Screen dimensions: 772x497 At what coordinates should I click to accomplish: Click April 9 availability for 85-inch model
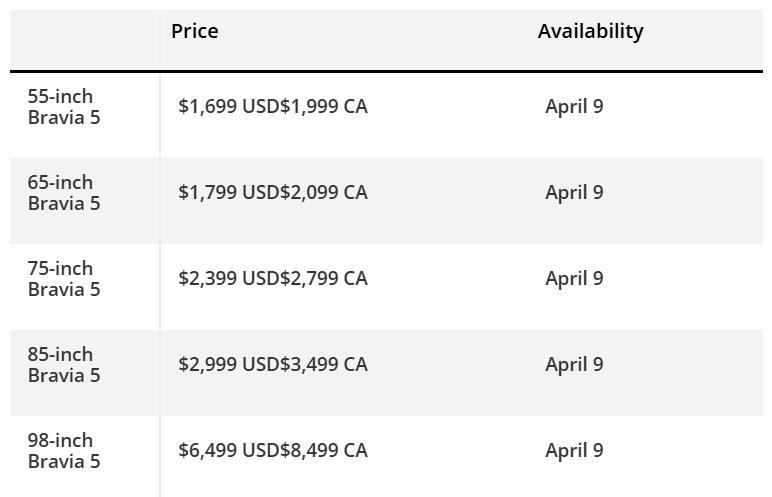(x=574, y=364)
